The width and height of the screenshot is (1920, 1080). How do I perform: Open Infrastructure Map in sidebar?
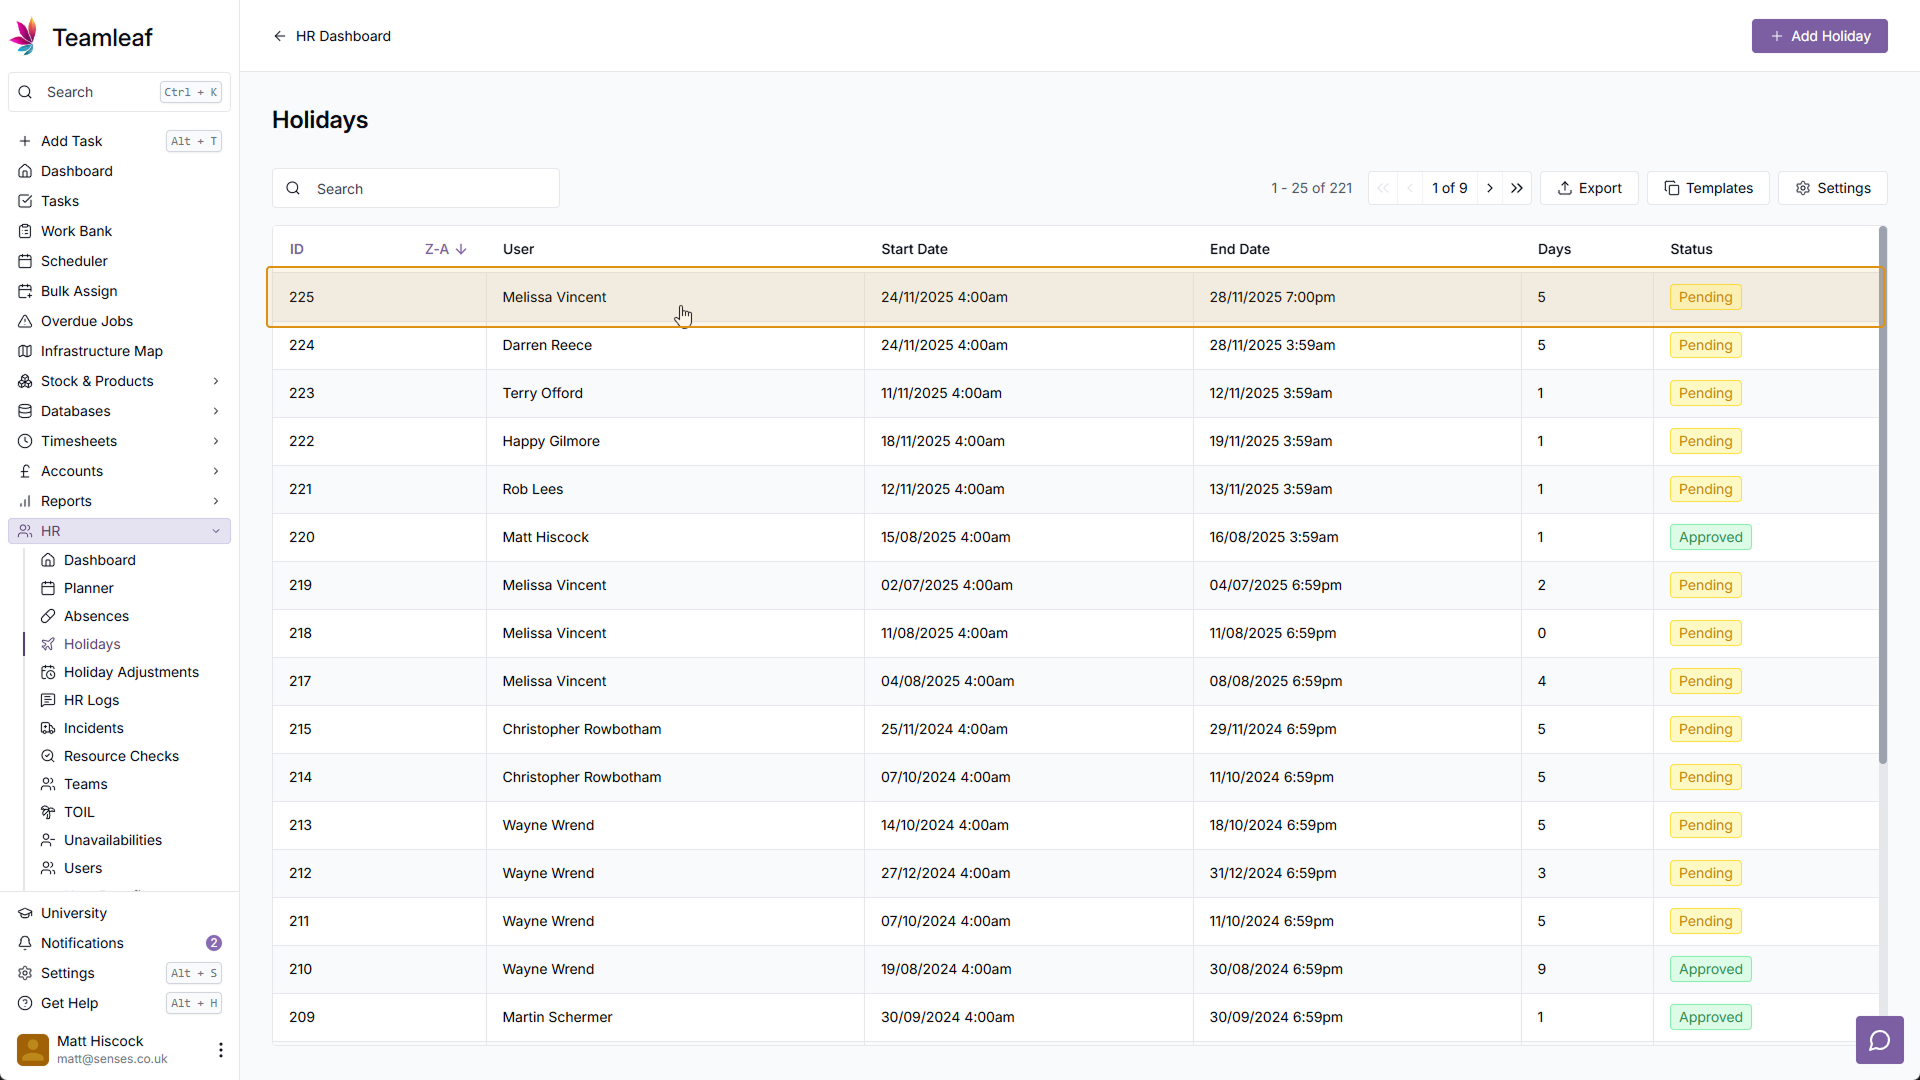pos(101,351)
